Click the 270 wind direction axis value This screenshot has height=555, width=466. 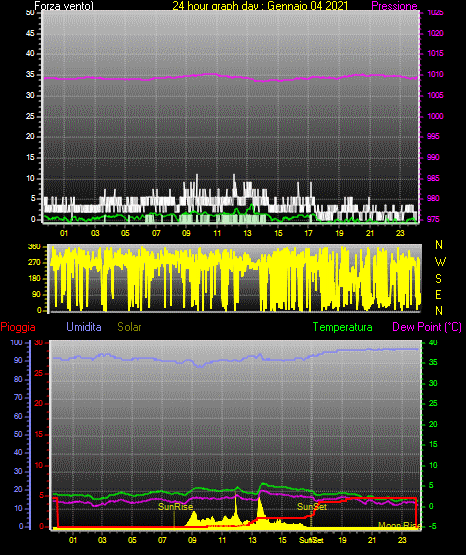(x=34, y=263)
